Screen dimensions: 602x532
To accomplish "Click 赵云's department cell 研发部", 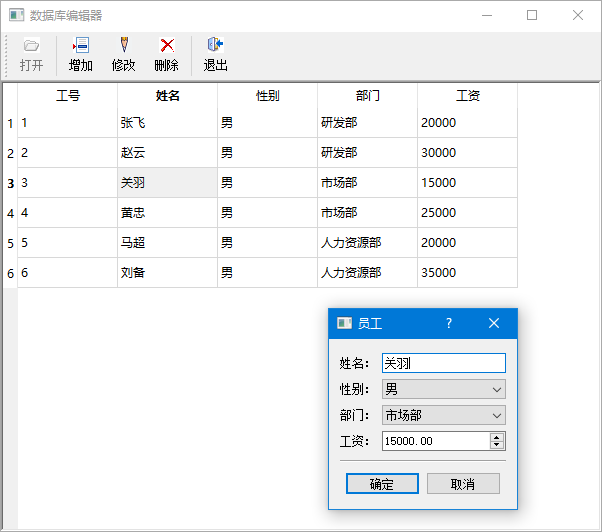I will pyautogui.click(x=367, y=153).
